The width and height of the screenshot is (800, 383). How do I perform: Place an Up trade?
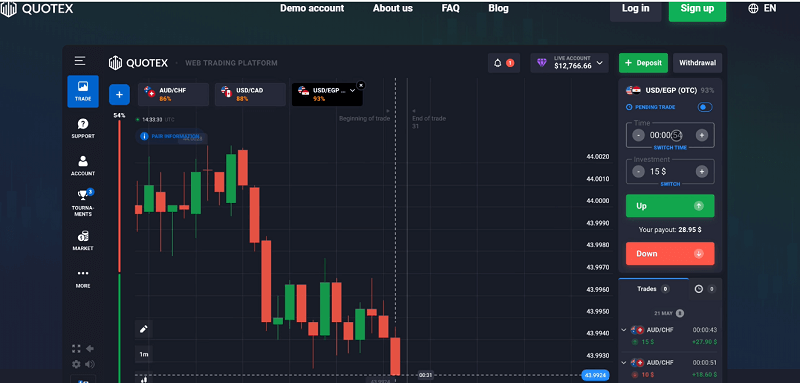click(x=670, y=206)
